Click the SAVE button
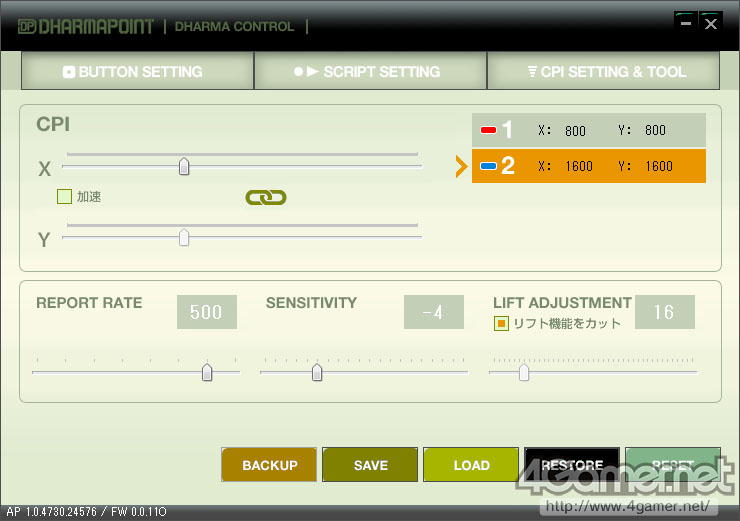 (370, 465)
